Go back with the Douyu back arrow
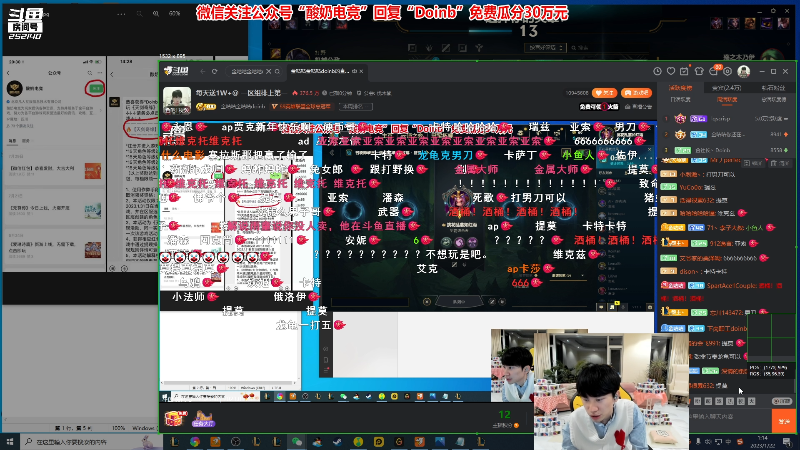The height and width of the screenshot is (450, 800). (x=203, y=71)
